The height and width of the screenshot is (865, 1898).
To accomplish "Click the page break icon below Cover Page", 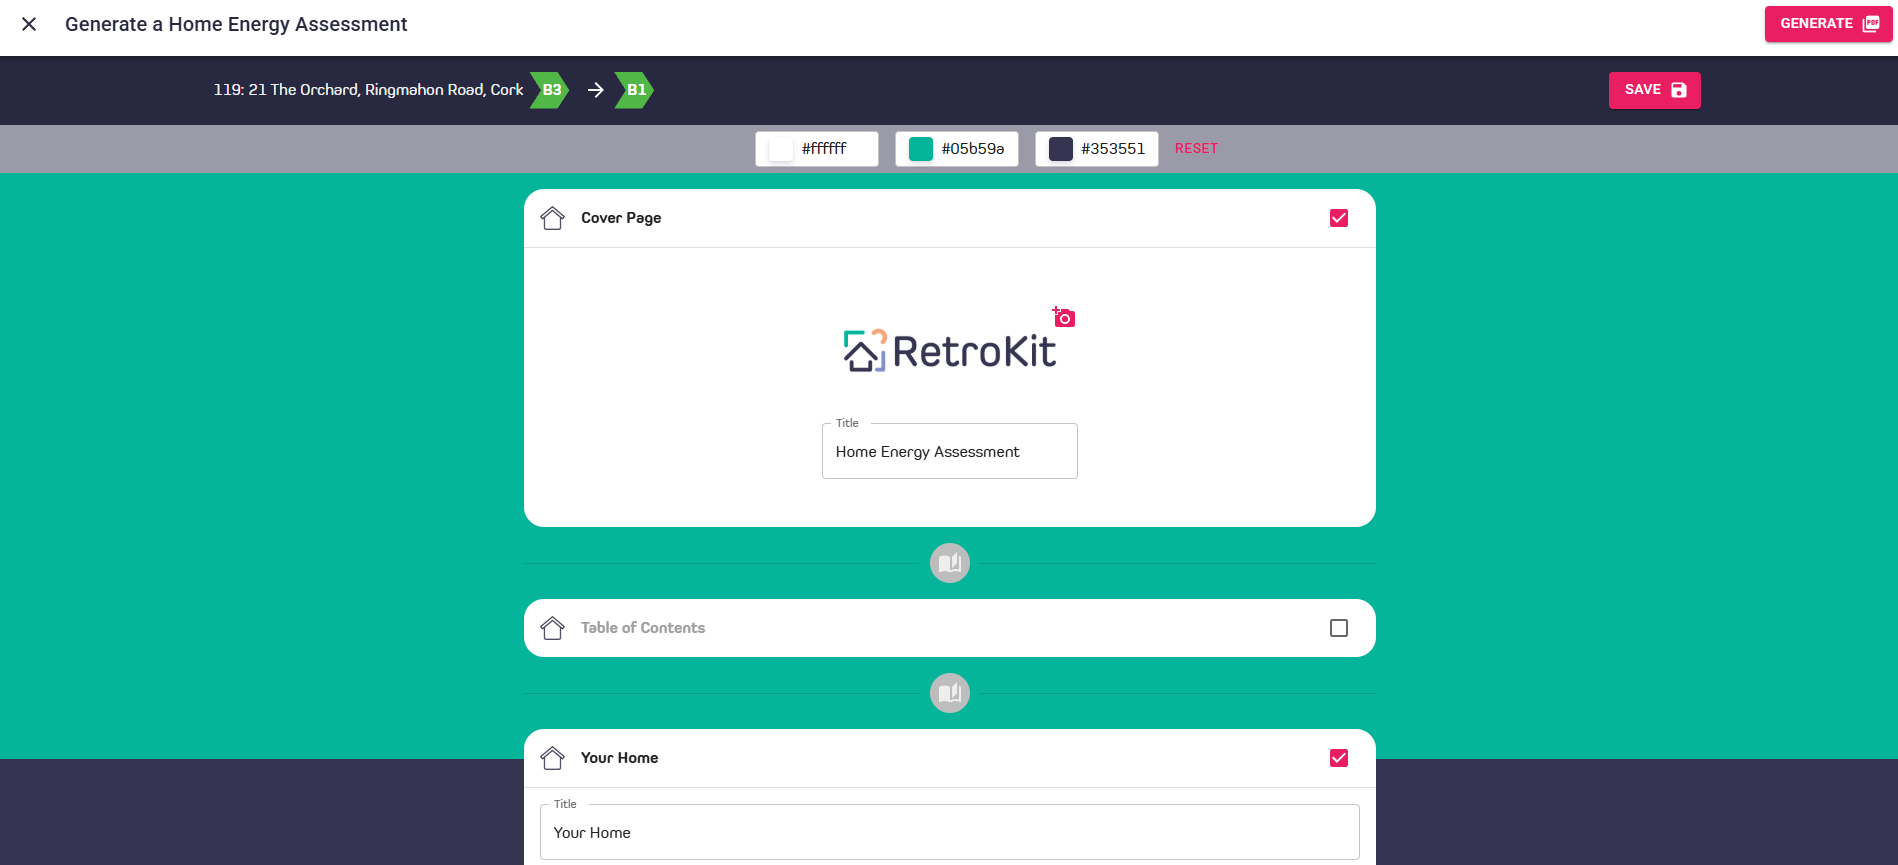I will [949, 563].
